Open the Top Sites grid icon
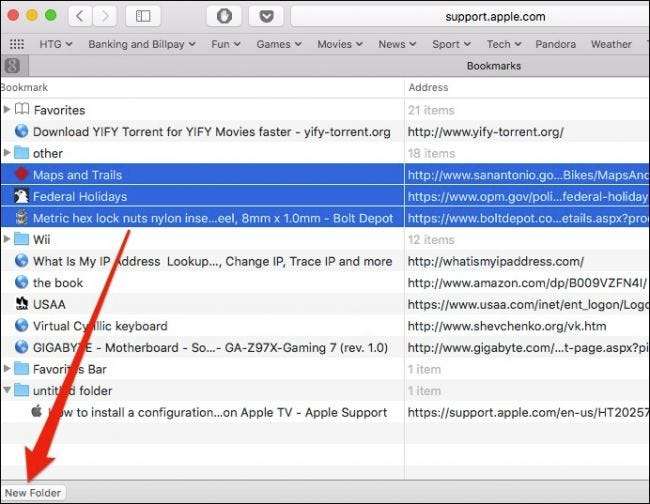 click(x=17, y=44)
